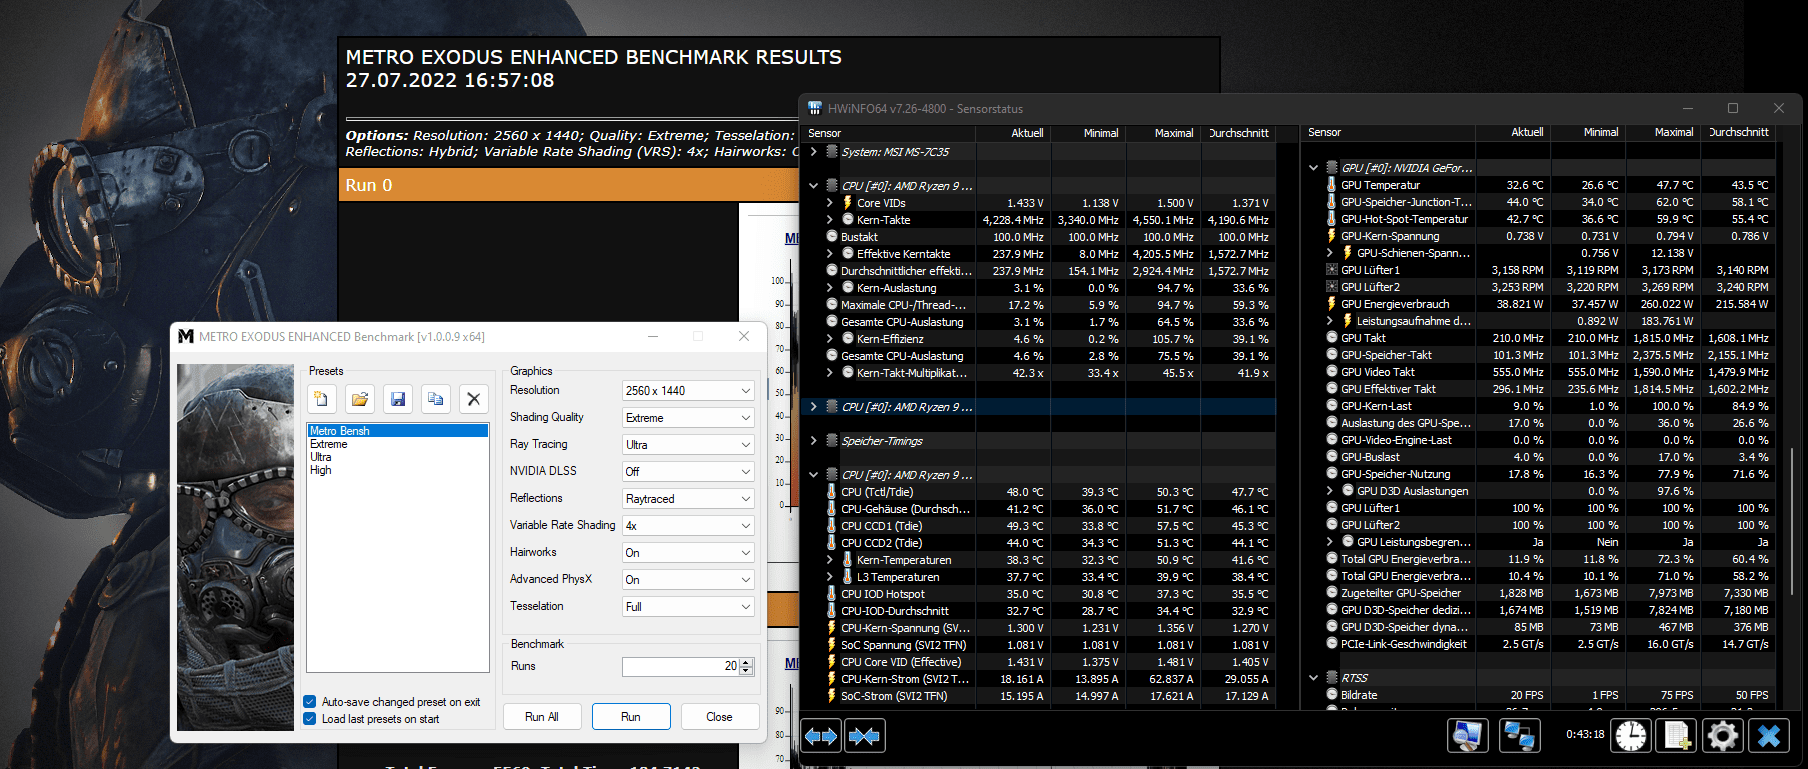Create a new preset in Metro Benchmark
The height and width of the screenshot is (769, 1808).
(x=322, y=399)
